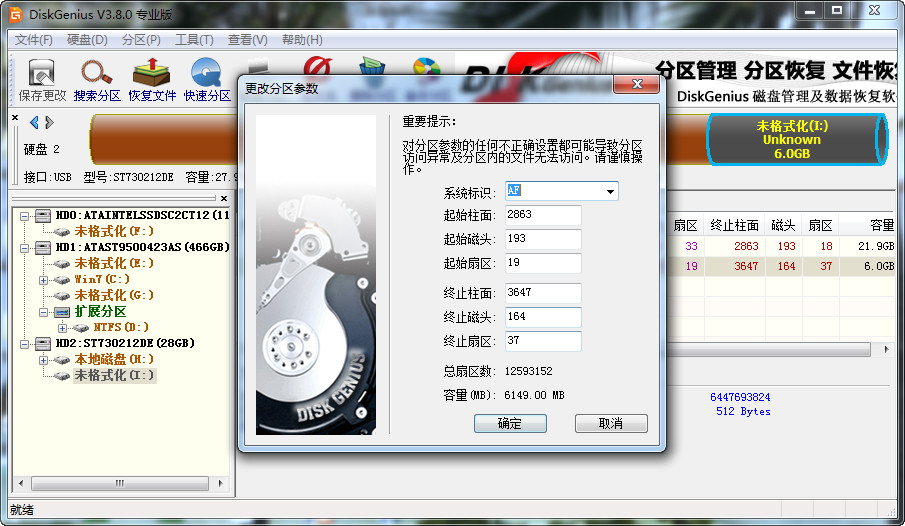Select NTFS(D:) in the disk tree
905x526 pixels.
pyautogui.click(x=121, y=327)
